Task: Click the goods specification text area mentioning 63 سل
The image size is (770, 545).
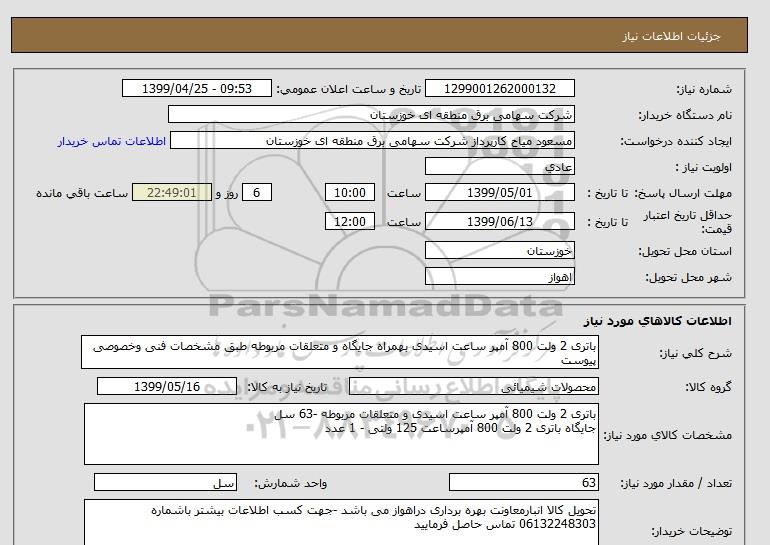Action: 341,434
